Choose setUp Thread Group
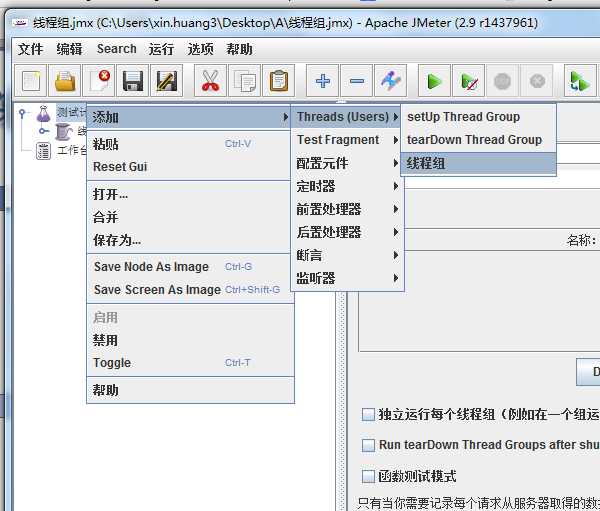Image resolution: width=600 pixels, height=511 pixels. 478,117
